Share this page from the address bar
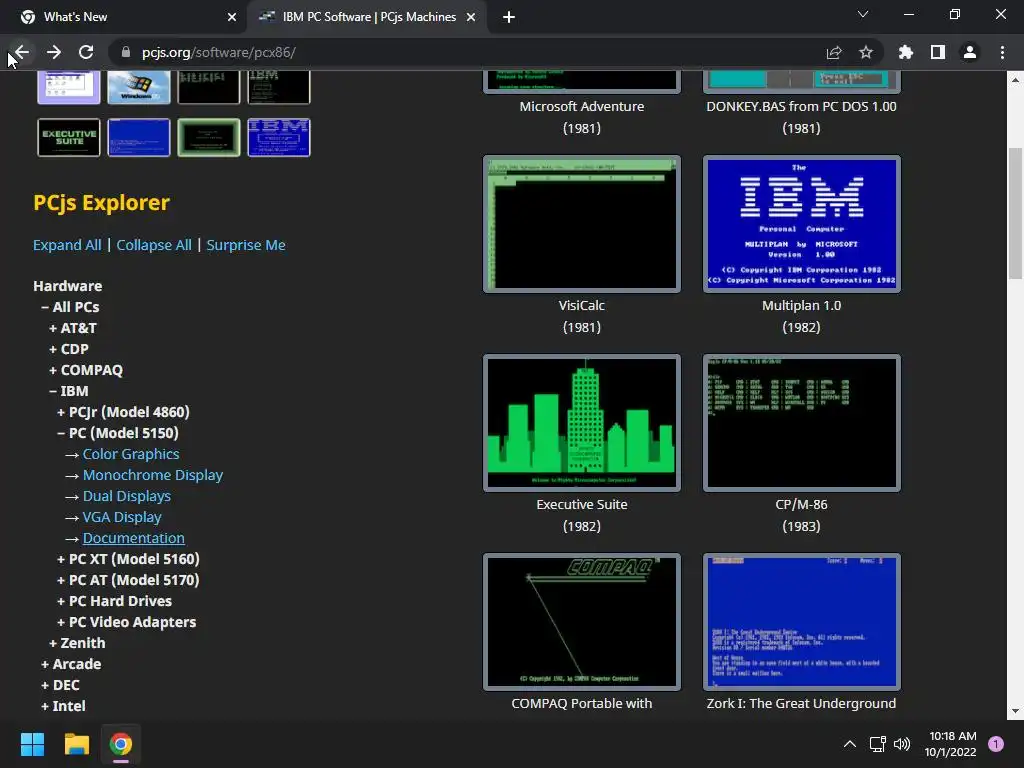Viewport: 1024px width, 768px height. pyautogui.click(x=833, y=52)
